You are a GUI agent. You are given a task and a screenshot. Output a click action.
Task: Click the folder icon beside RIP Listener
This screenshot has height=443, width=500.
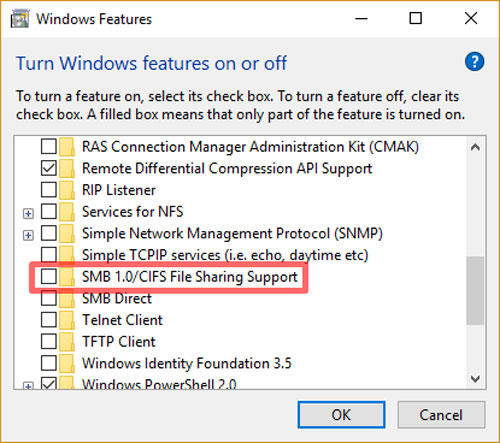tap(67, 190)
